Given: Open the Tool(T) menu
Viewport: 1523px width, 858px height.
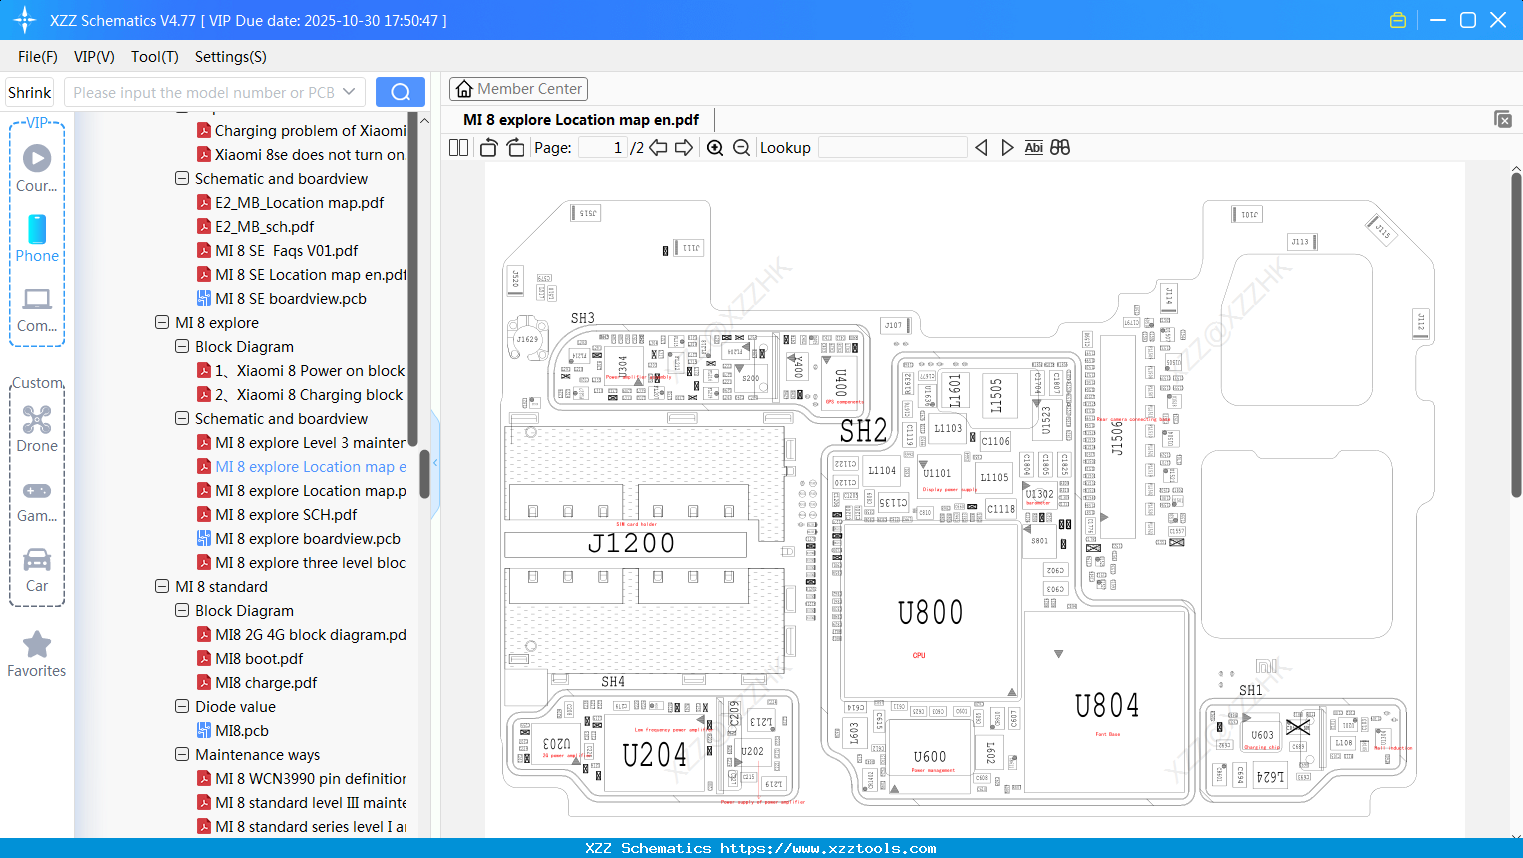Looking at the screenshot, I should point(154,57).
